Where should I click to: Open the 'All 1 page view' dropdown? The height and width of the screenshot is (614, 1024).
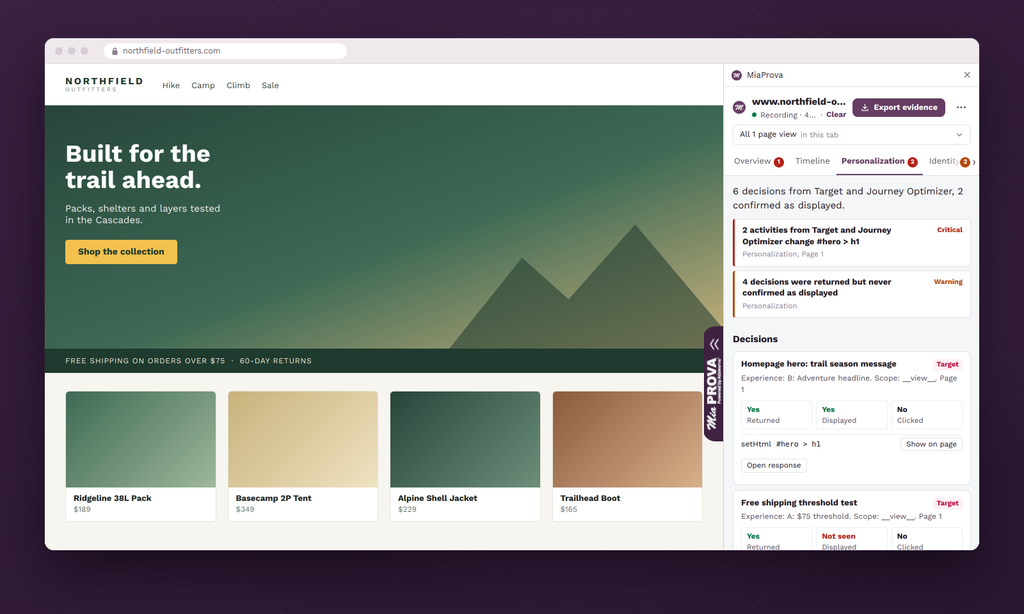852,135
